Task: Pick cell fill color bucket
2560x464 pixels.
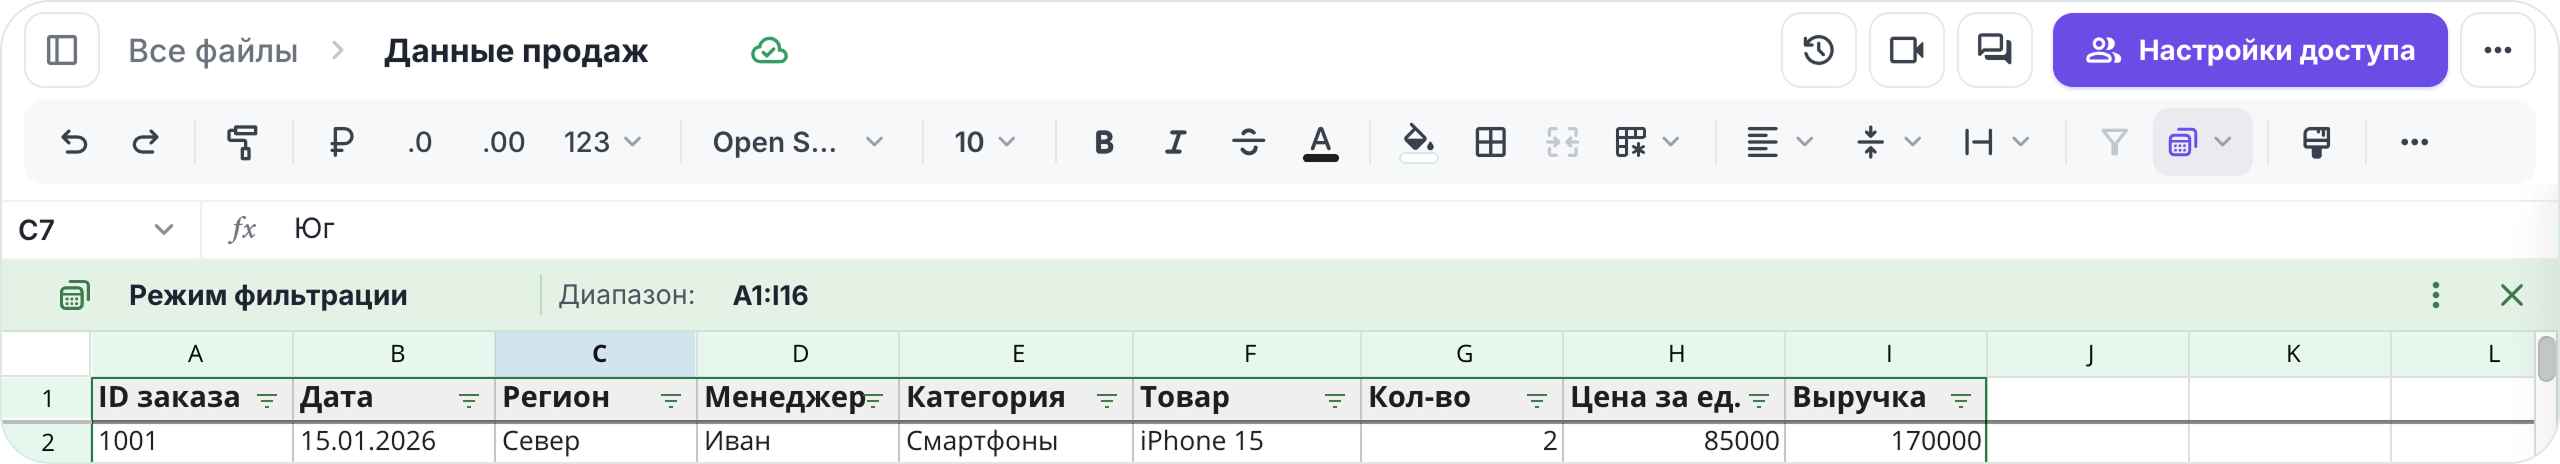Action: click(1418, 142)
